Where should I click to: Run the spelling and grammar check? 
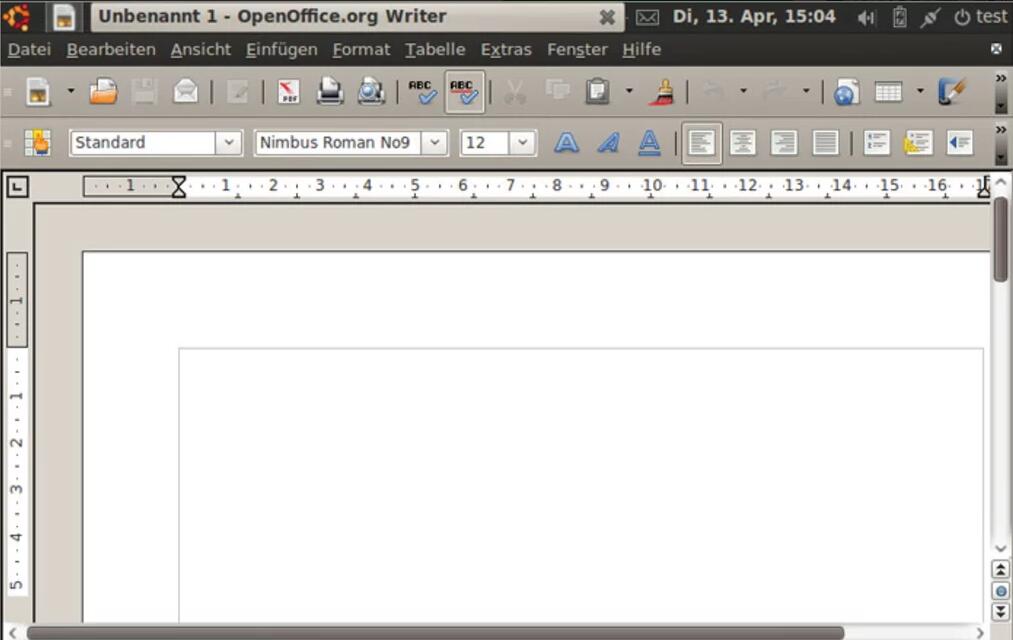coord(423,92)
